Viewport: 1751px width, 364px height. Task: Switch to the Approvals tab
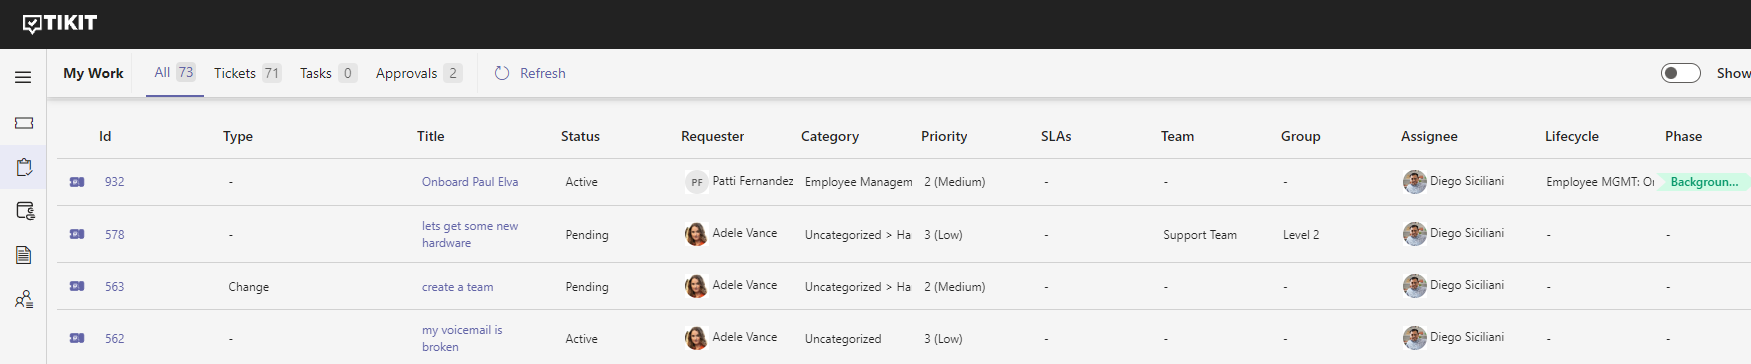[x=419, y=73]
